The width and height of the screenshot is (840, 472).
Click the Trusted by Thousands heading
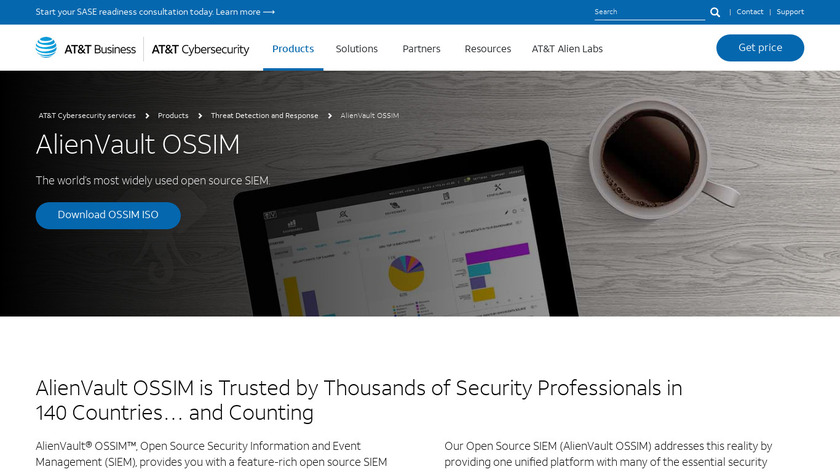(359, 400)
